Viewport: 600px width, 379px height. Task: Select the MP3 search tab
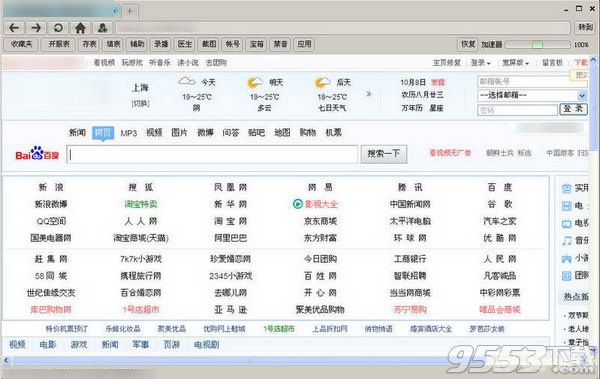129,133
